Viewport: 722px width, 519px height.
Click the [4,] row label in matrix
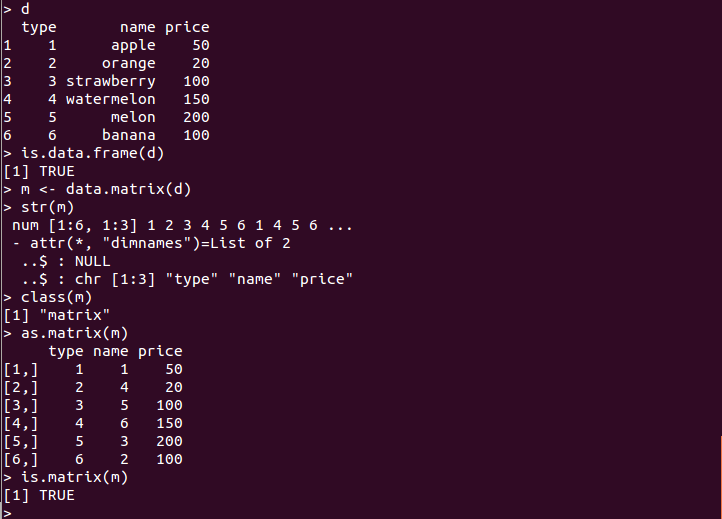click(x=21, y=423)
